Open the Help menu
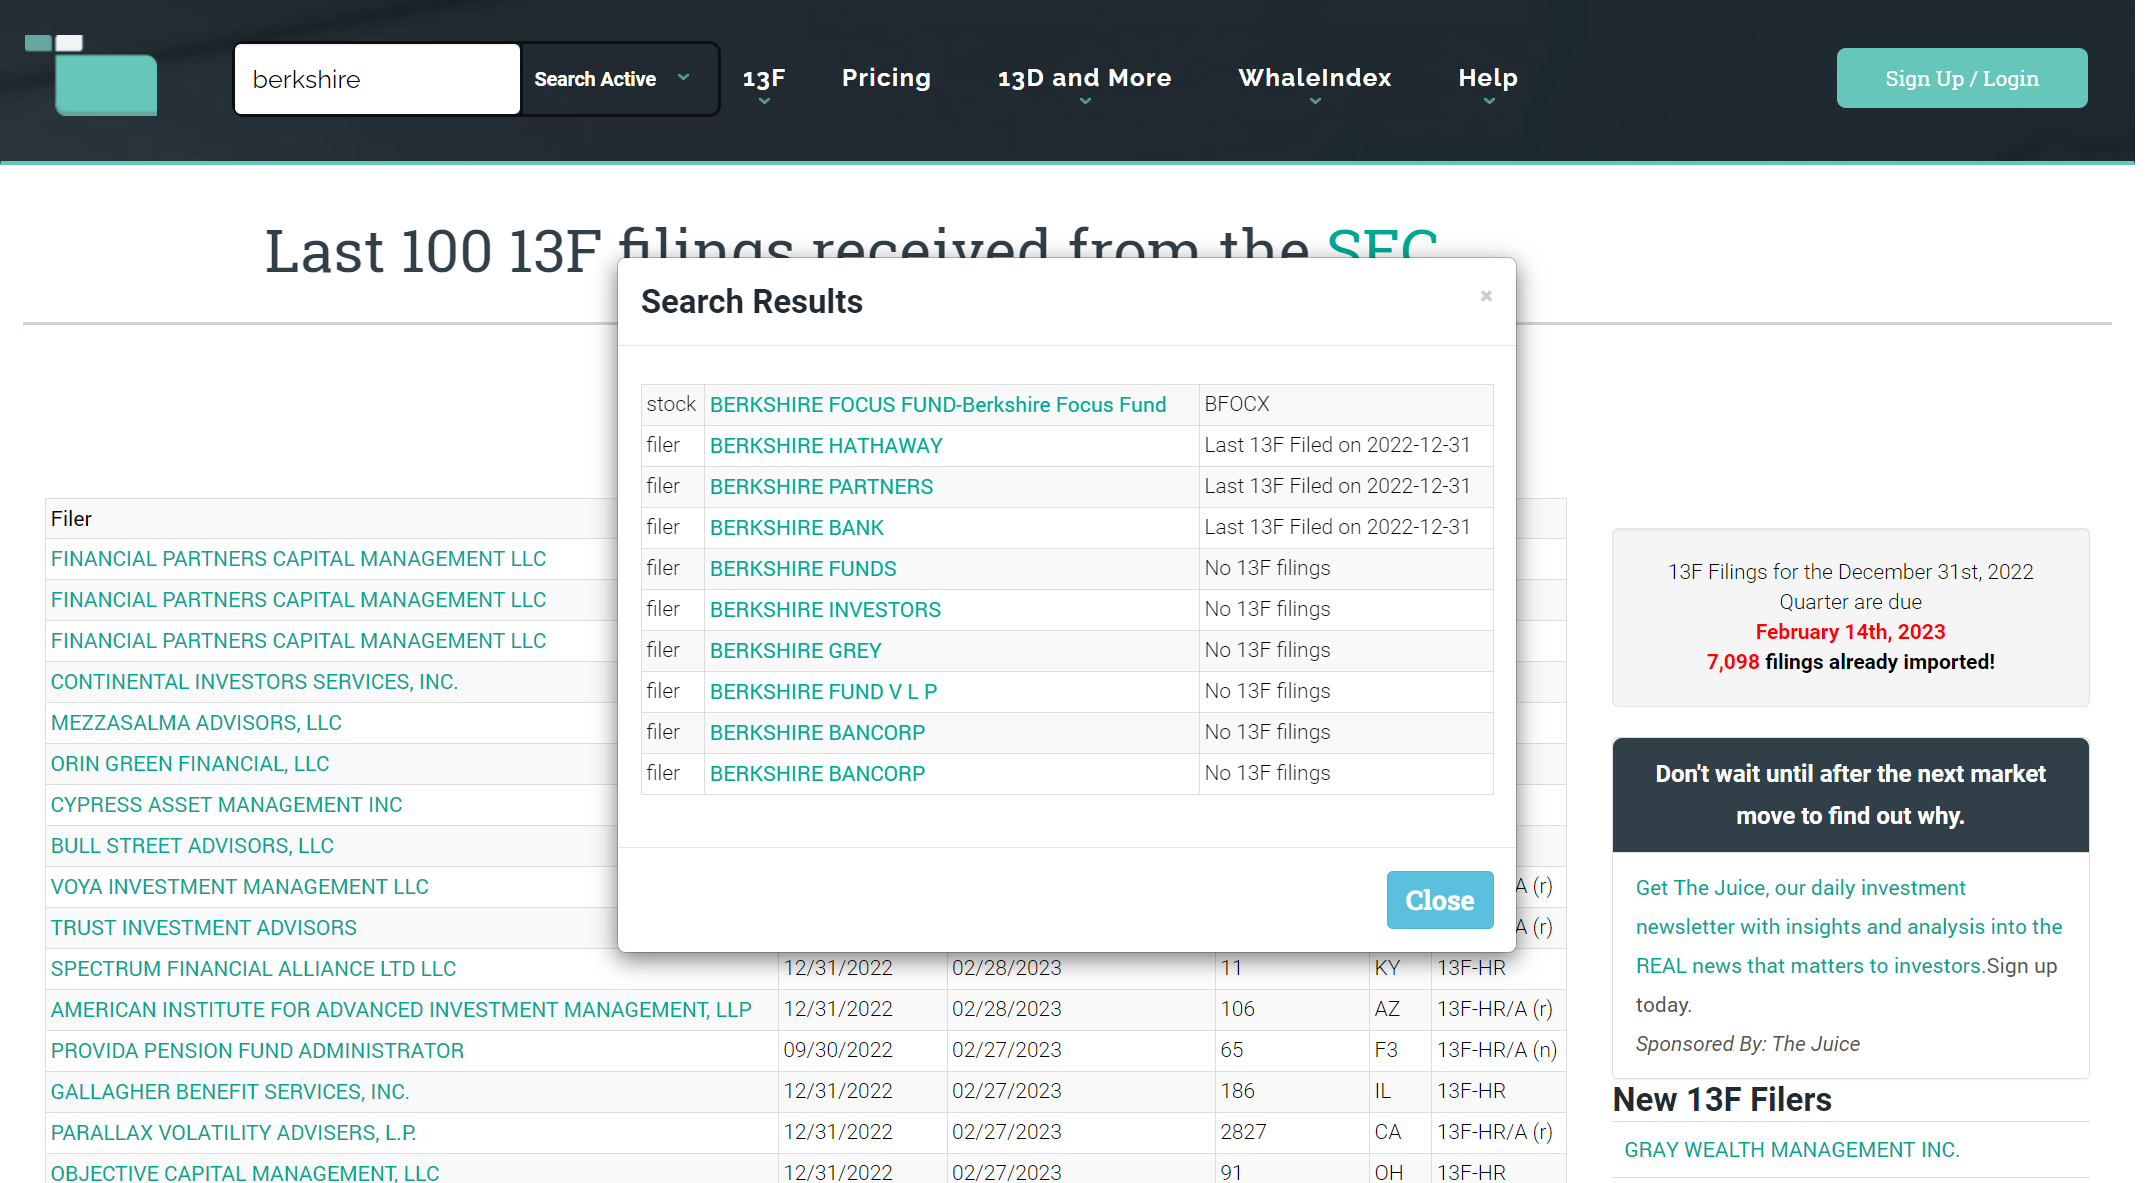2153x1183 pixels. [1488, 79]
